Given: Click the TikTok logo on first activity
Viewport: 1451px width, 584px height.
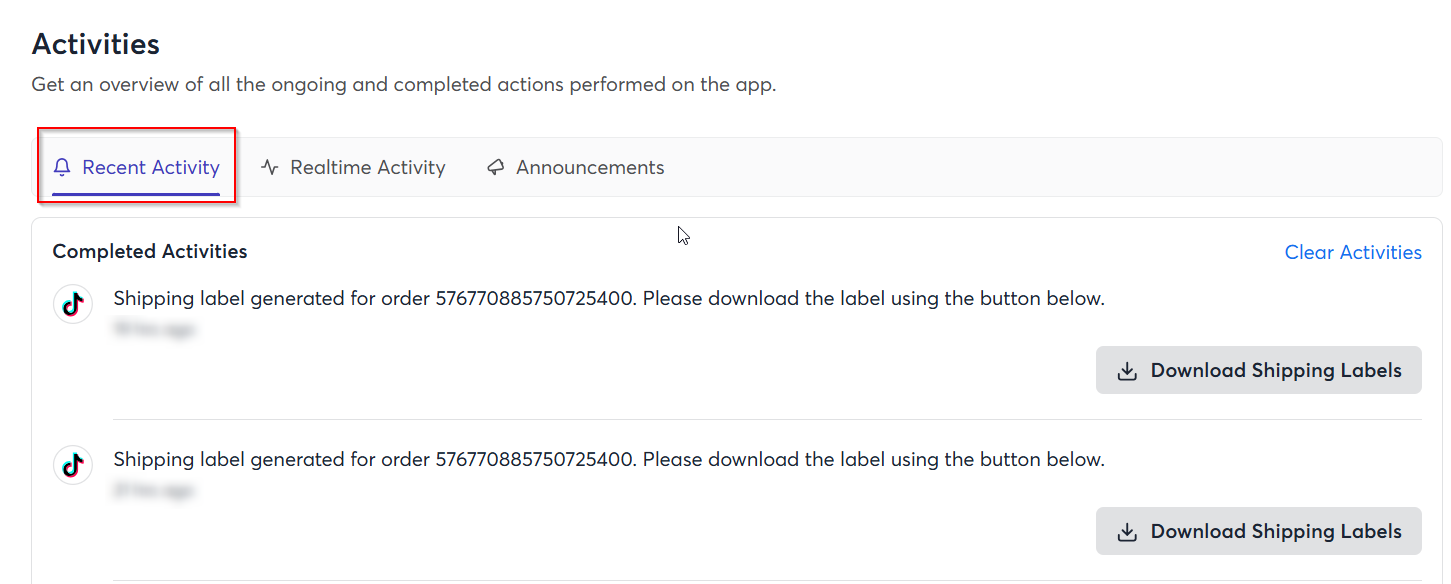Looking at the screenshot, I should coord(72,305).
